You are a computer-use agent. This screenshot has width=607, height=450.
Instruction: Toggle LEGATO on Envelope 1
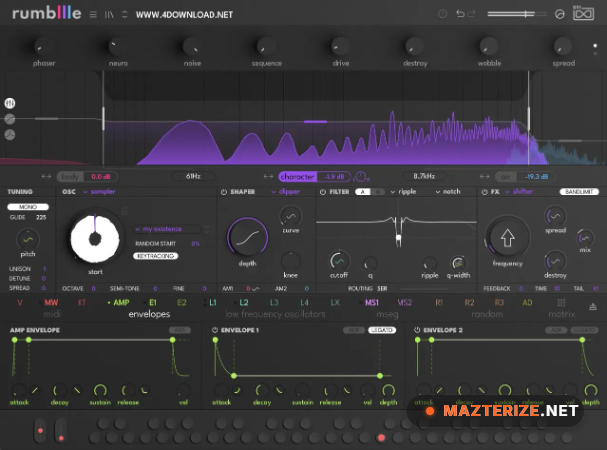(382, 330)
